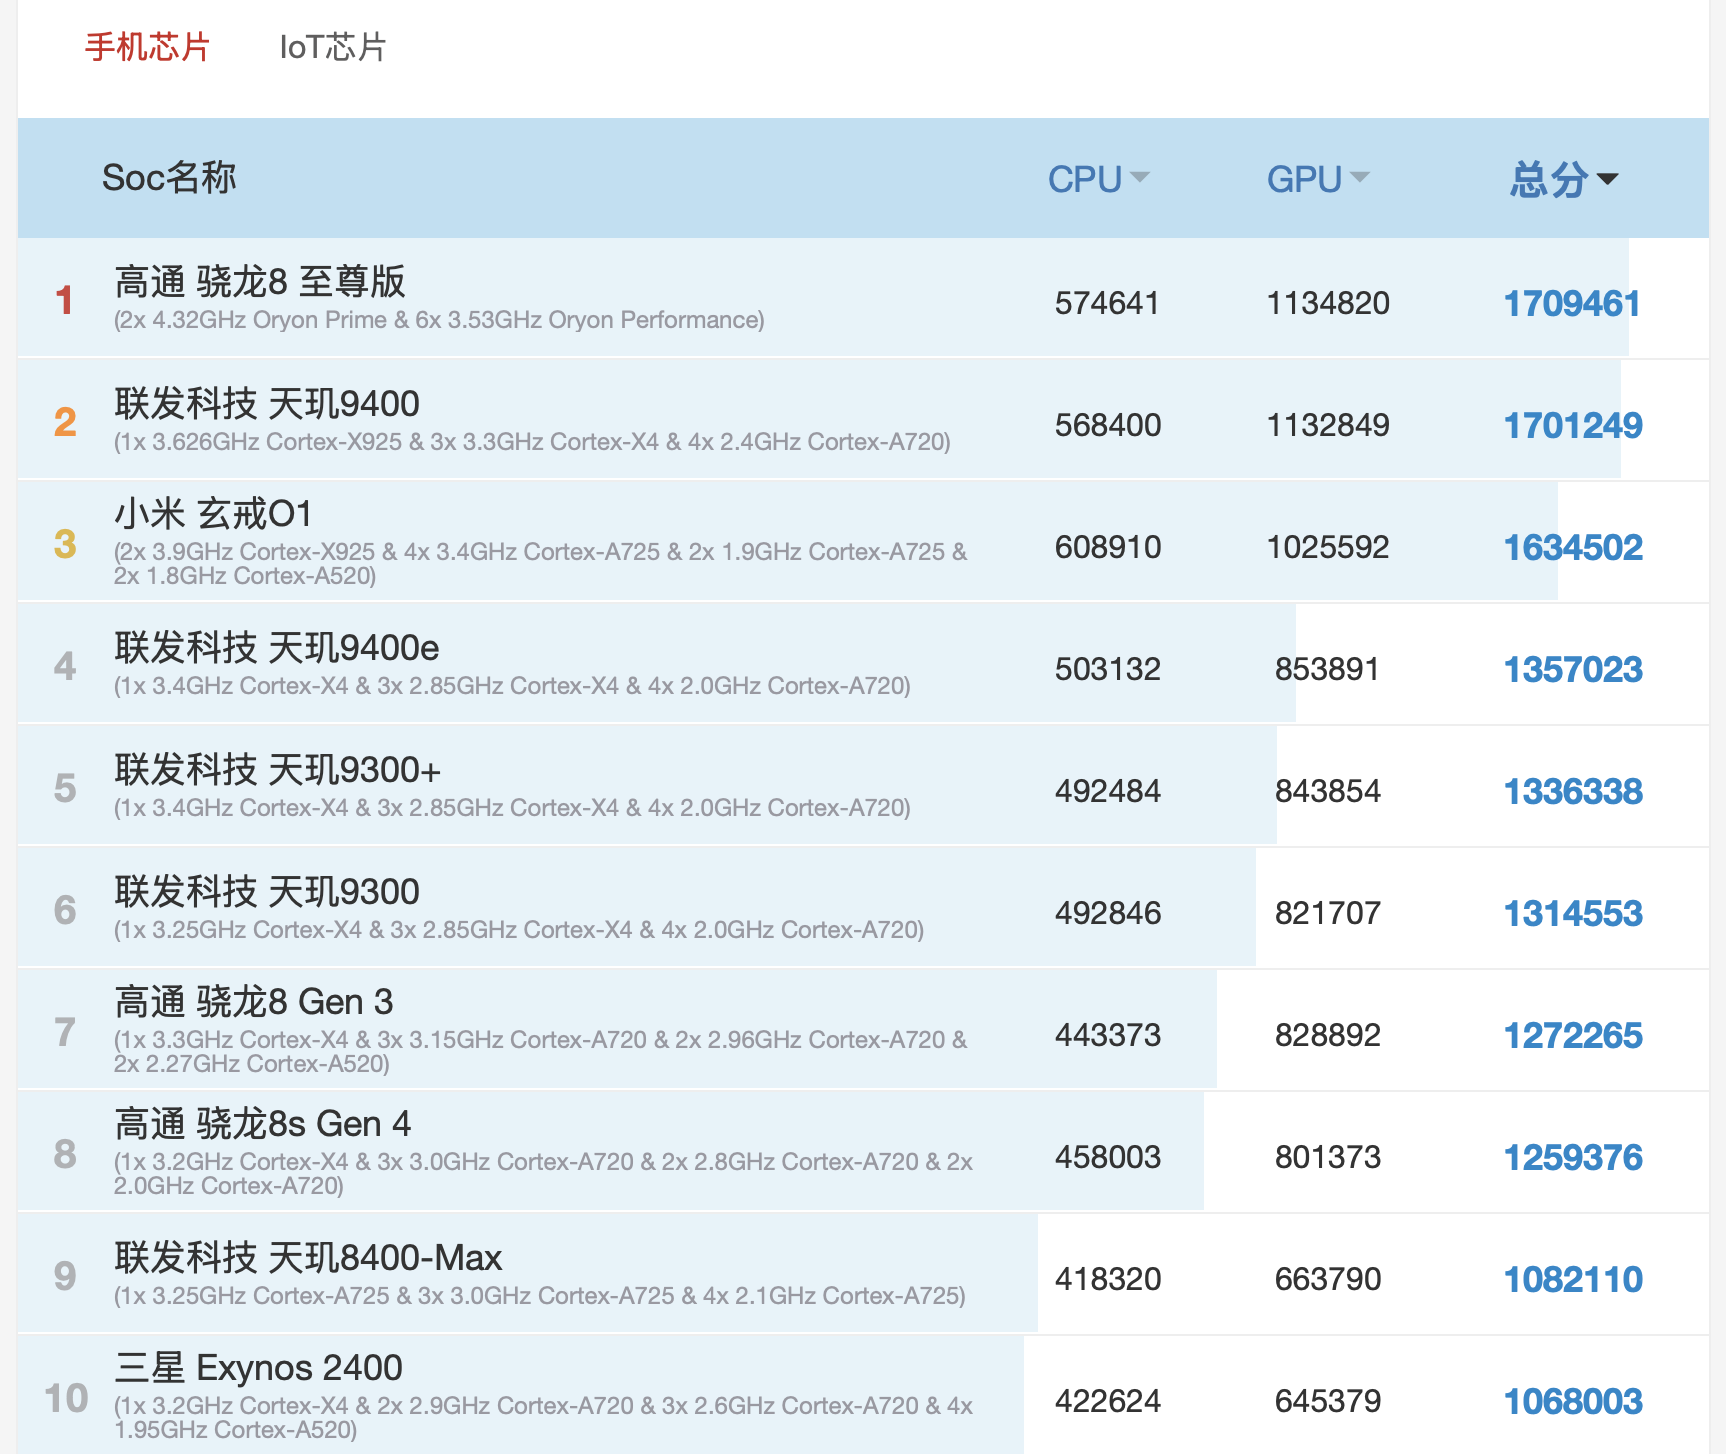
Task: Click GPU score 853891
Action: coord(1327,669)
